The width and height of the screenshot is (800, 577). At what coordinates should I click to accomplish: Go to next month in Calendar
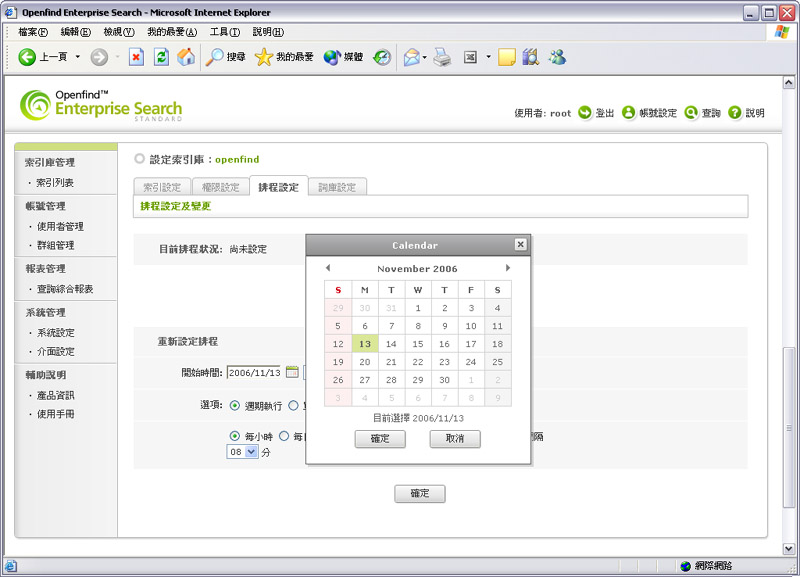[x=508, y=268]
